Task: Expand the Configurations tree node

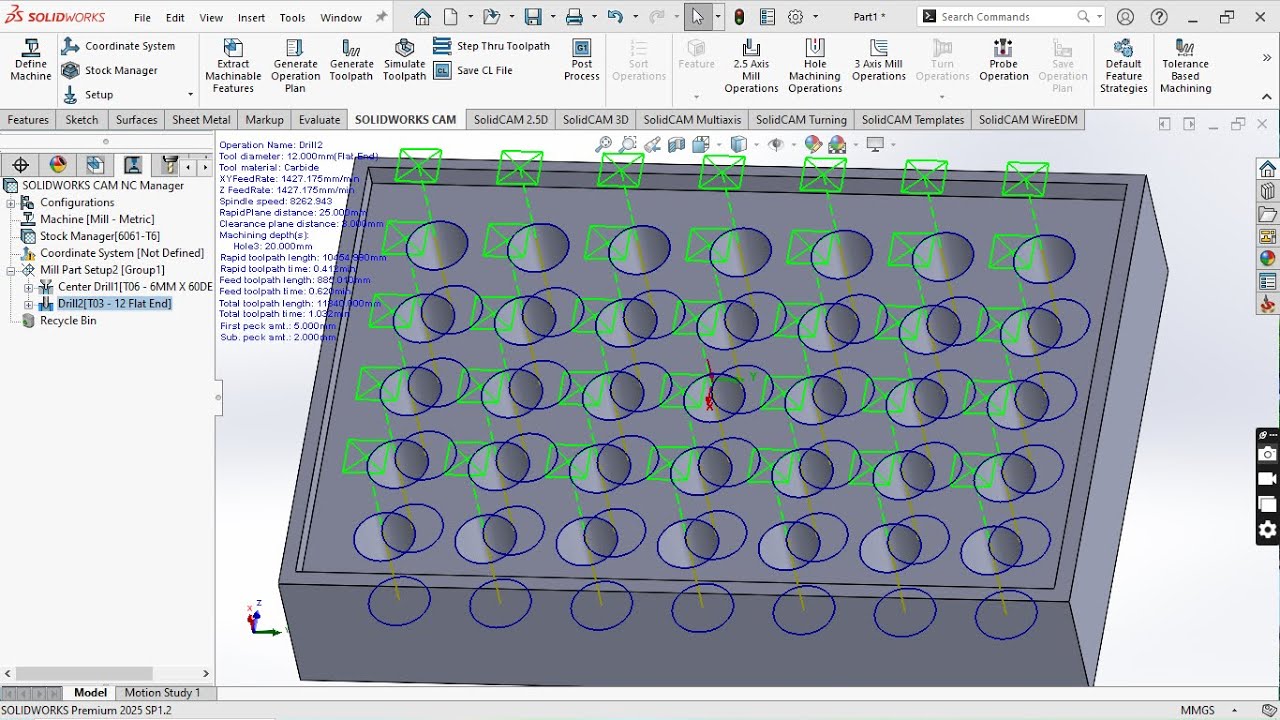Action: tap(11, 203)
